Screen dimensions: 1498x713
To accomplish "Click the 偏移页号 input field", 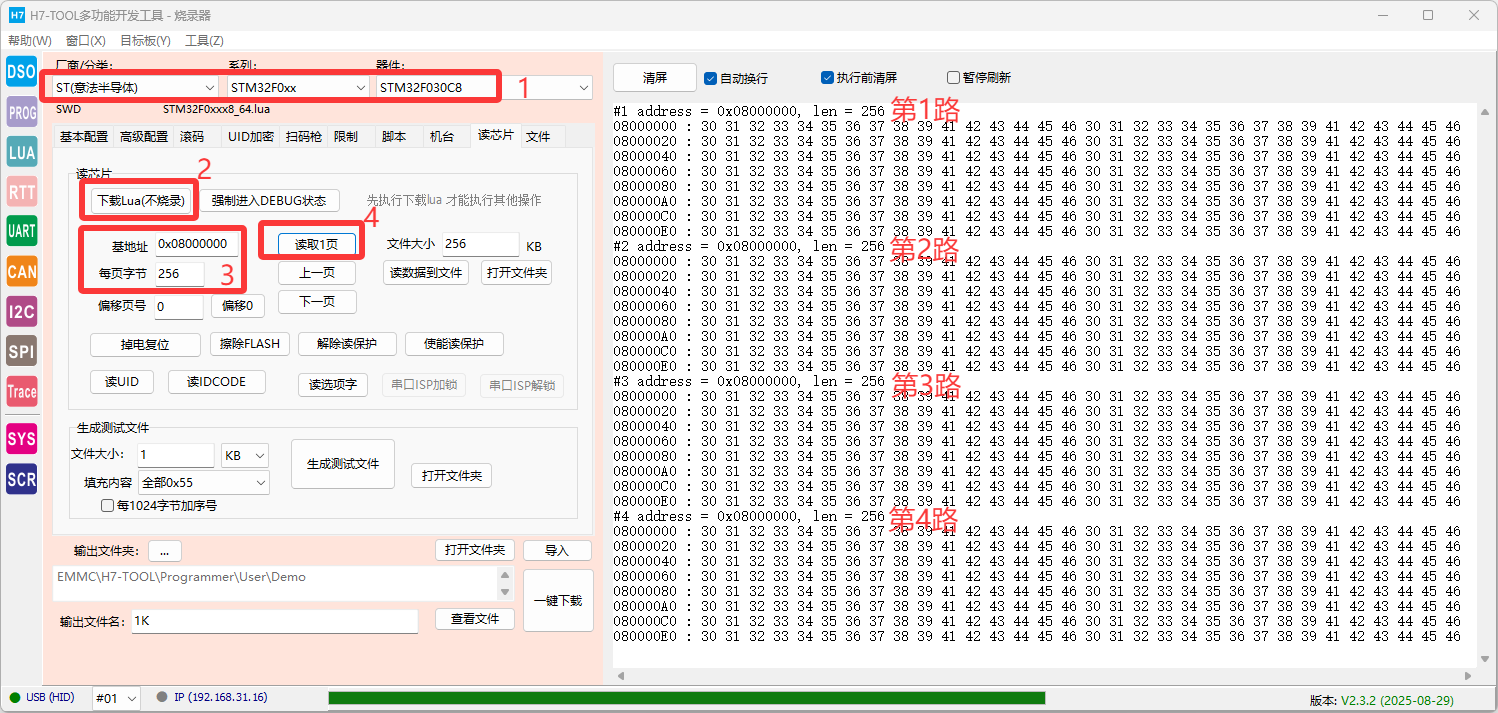I will [x=178, y=306].
